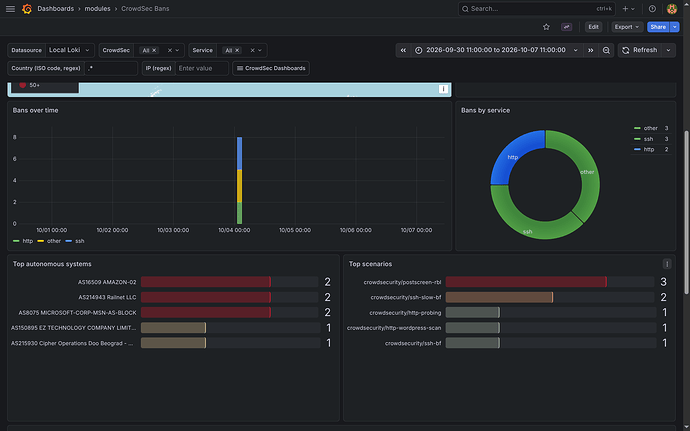This screenshot has width=690, height=431.
Task: Click the page vertical scrollbar
Action: click(686, 212)
